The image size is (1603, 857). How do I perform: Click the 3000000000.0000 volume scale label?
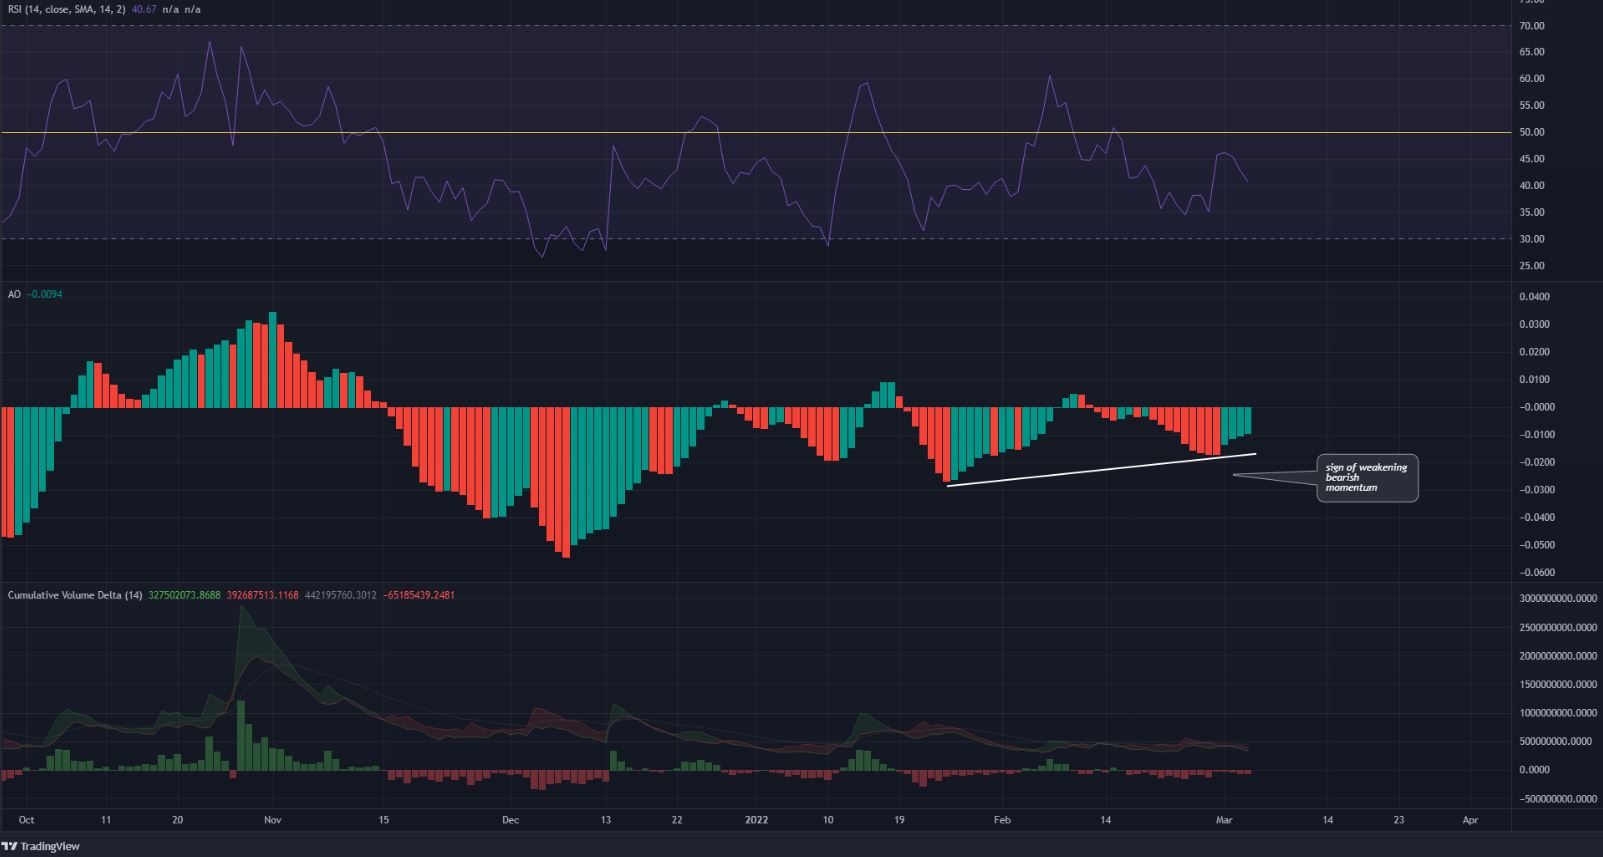pyautogui.click(x=1558, y=598)
